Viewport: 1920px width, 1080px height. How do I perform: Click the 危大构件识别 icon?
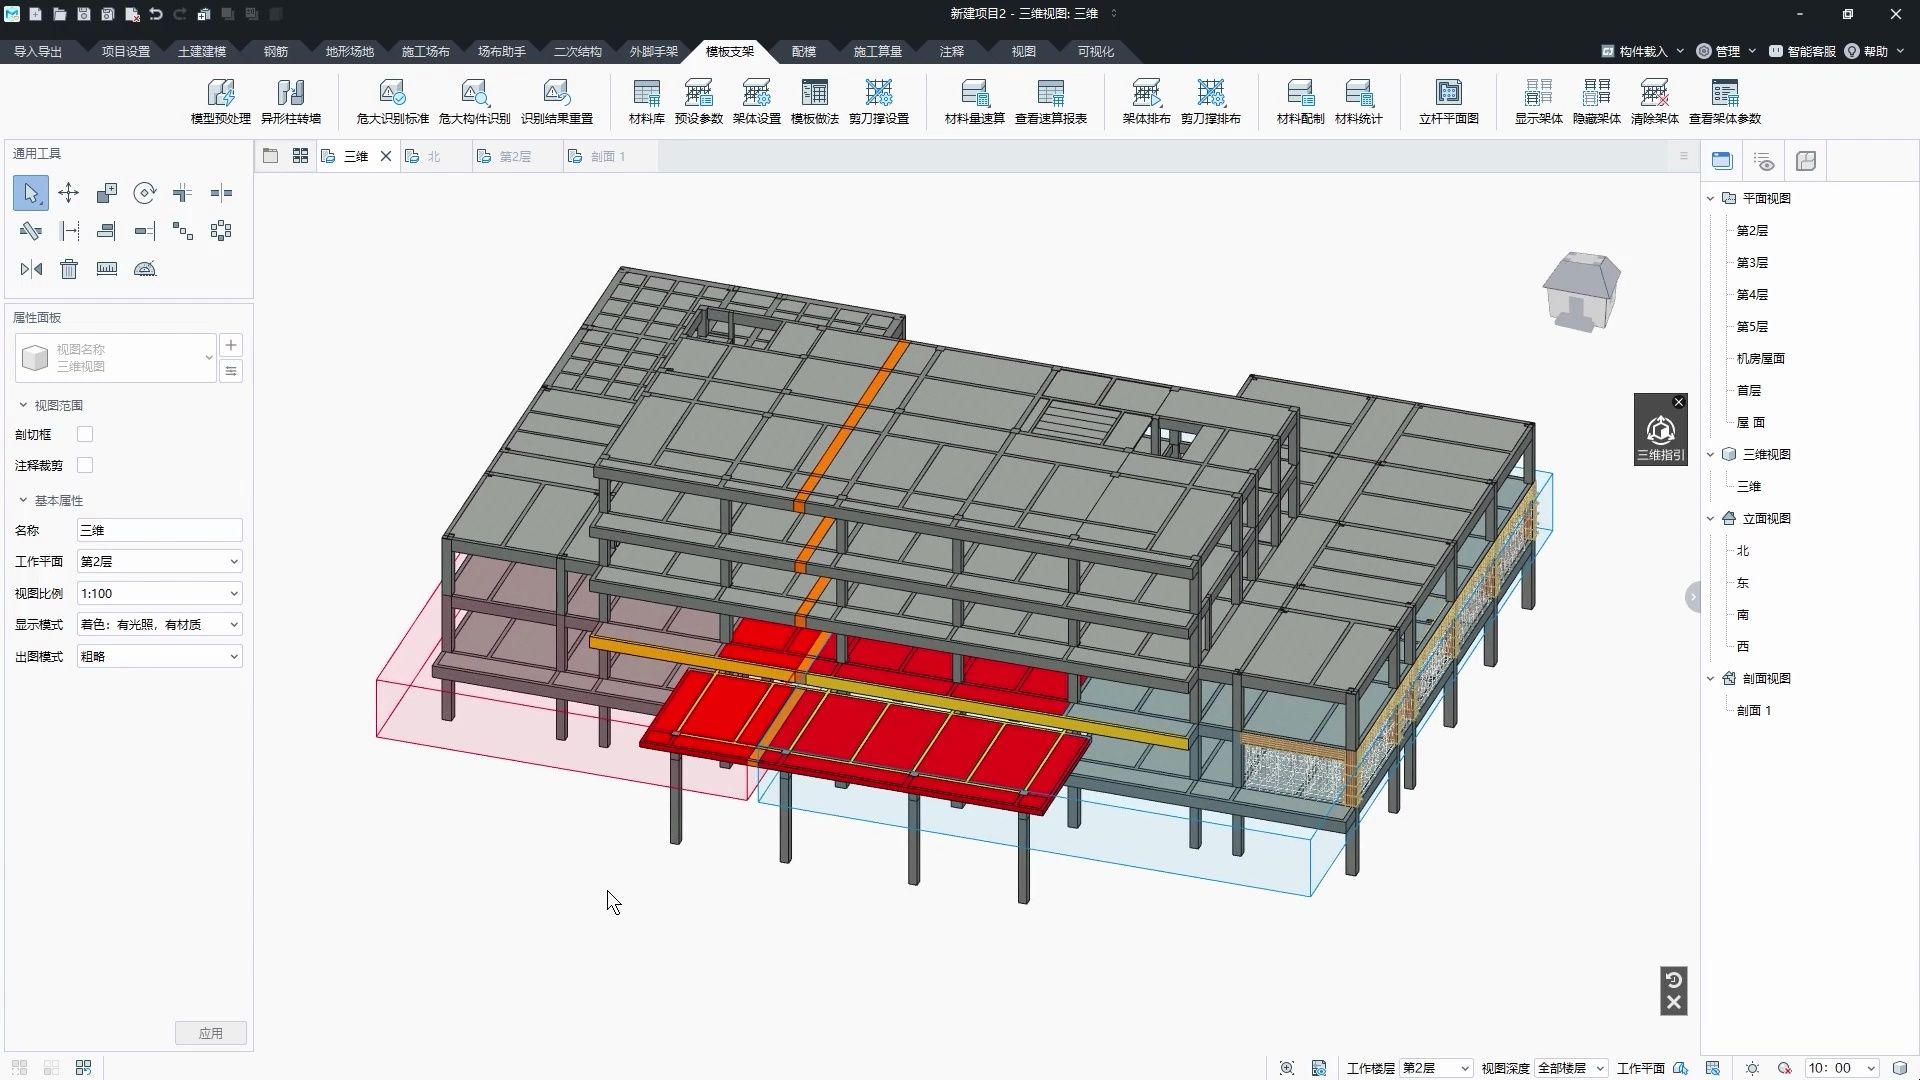coord(474,94)
